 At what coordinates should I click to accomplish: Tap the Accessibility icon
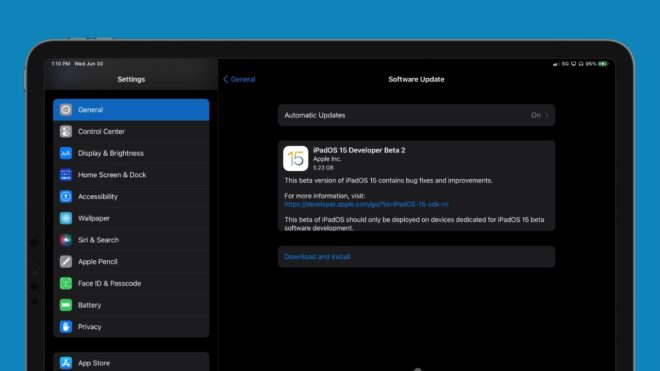66,197
